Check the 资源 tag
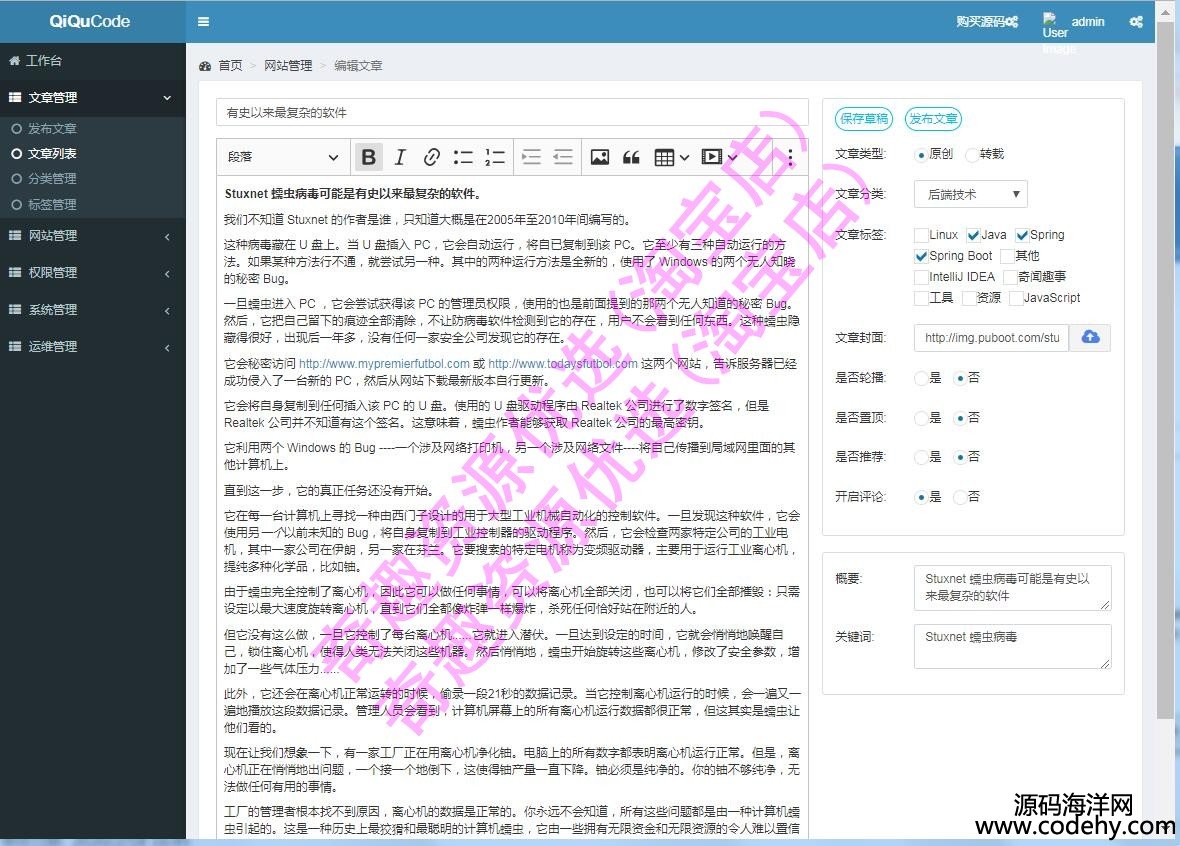The image size is (1180, 846). 969,298
